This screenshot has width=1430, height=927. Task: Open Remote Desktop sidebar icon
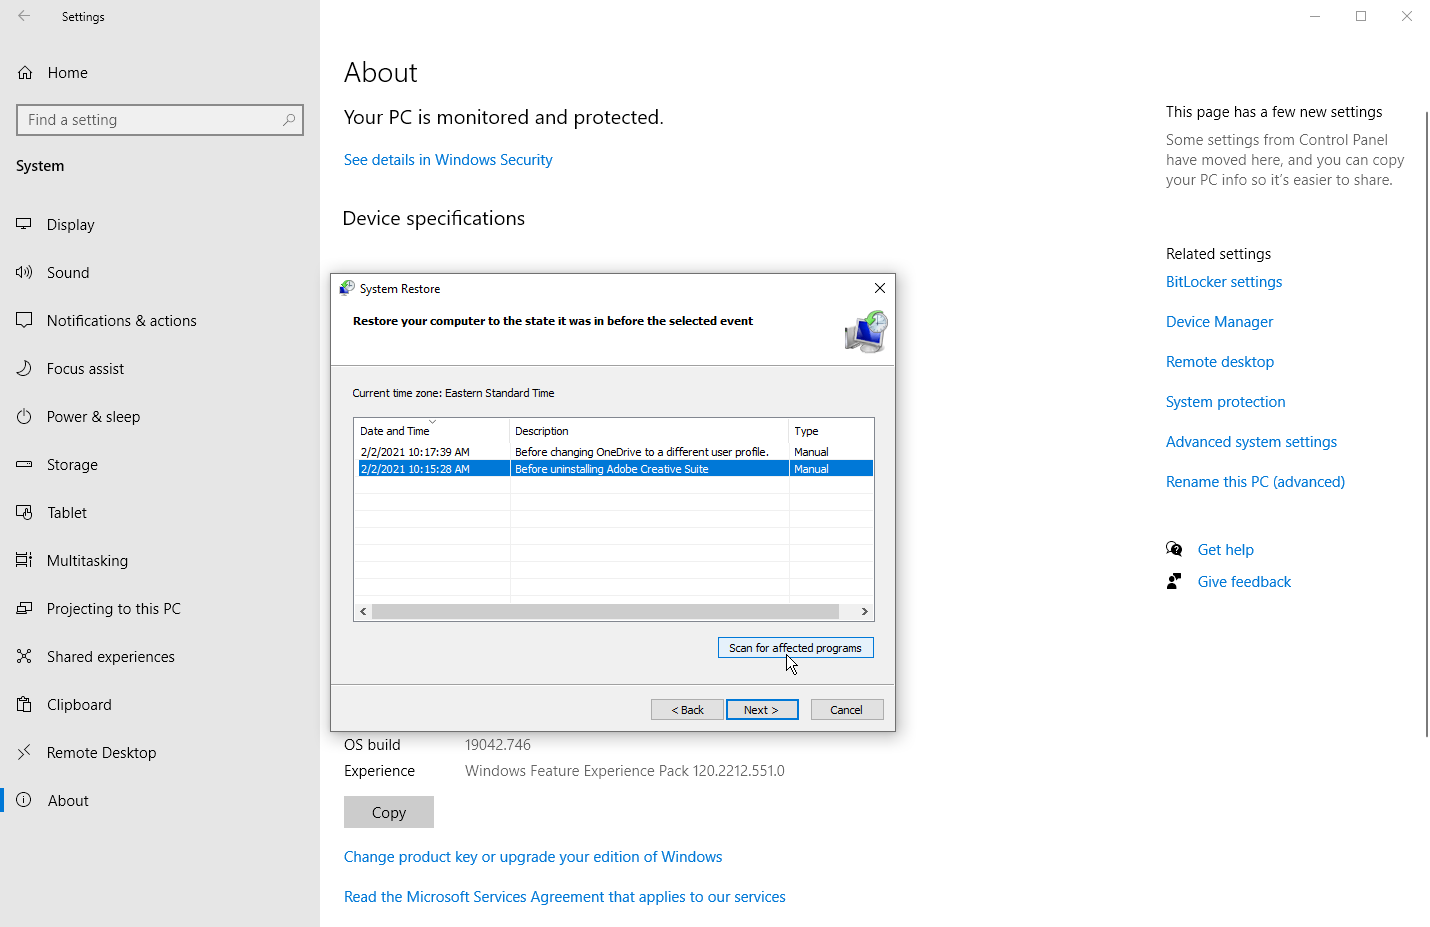tap(24, 752)
